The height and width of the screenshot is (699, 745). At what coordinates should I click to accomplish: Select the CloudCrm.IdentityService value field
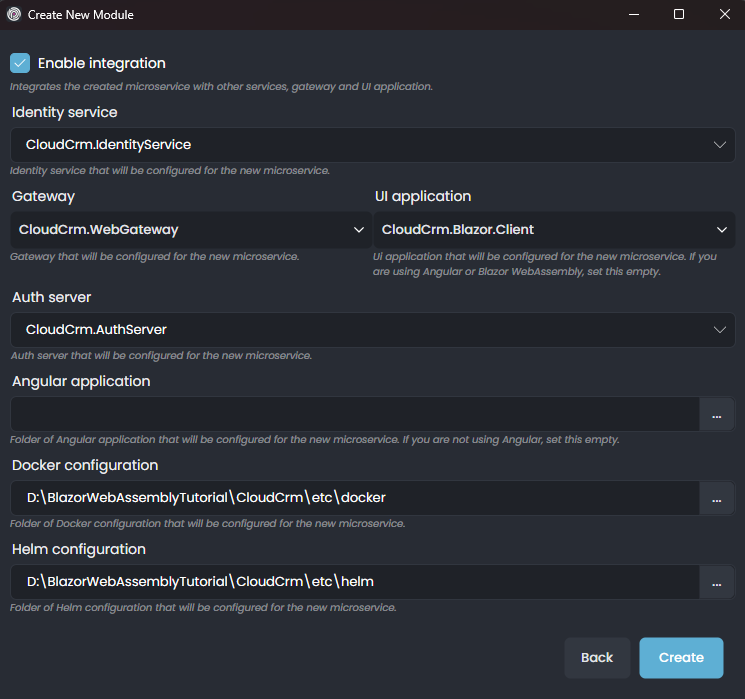[x=360, y=145]
